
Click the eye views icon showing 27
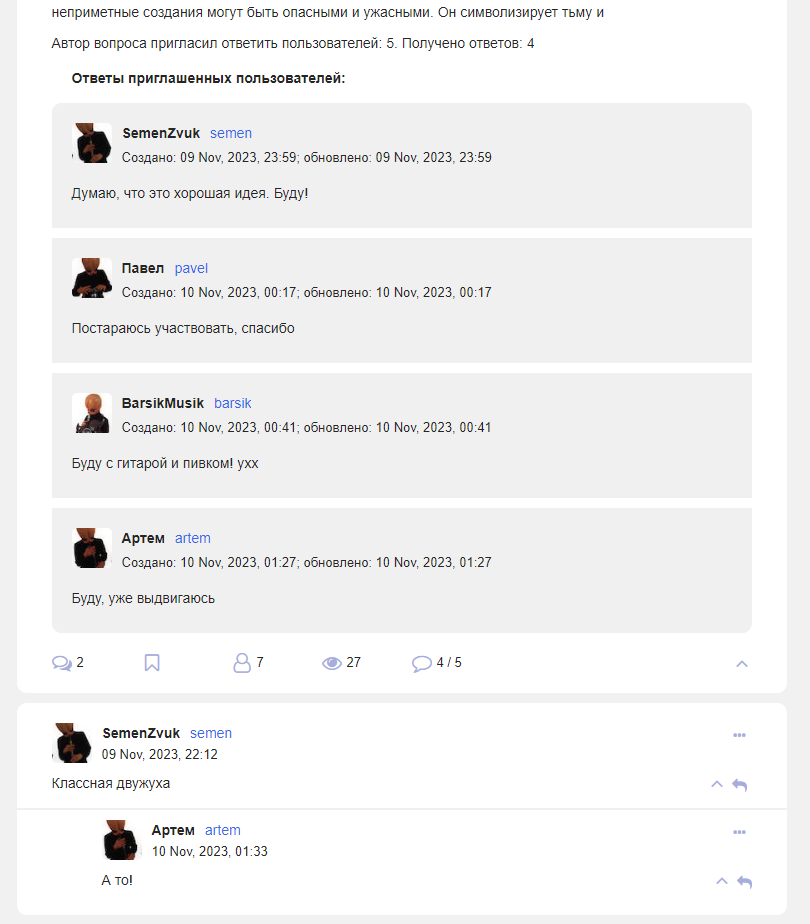332,664
